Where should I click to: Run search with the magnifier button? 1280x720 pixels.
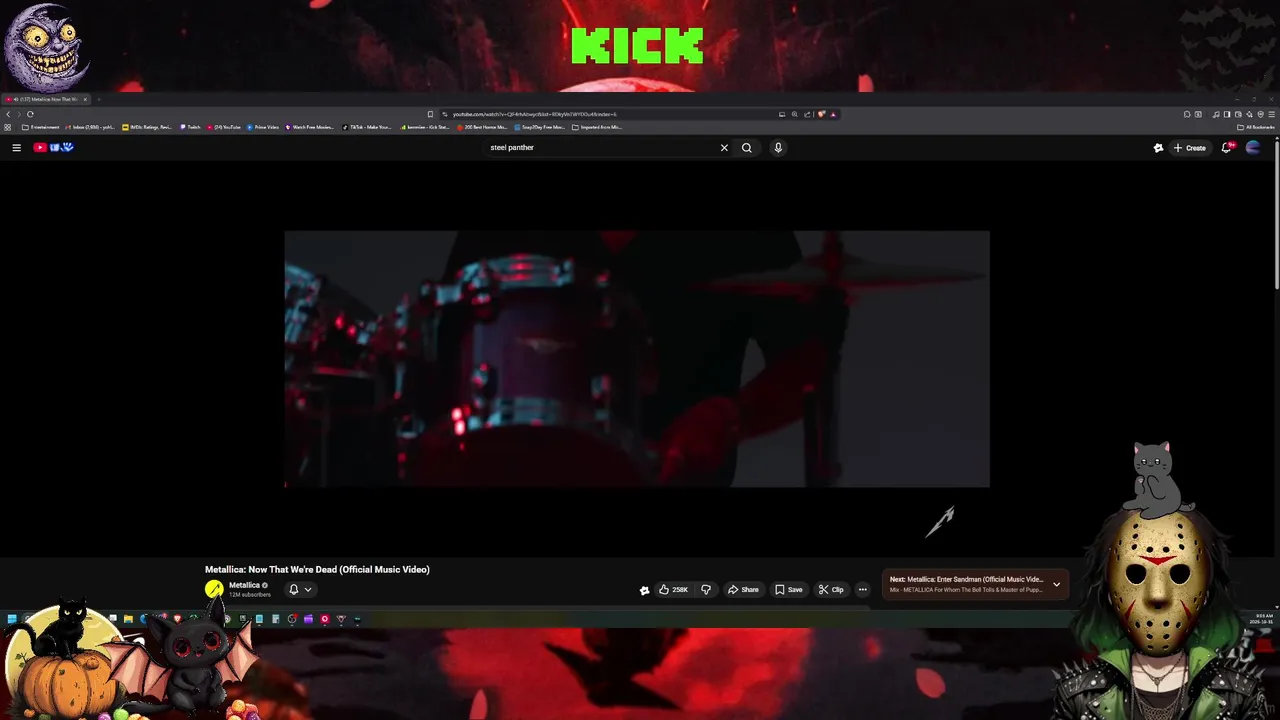[746, 147]
